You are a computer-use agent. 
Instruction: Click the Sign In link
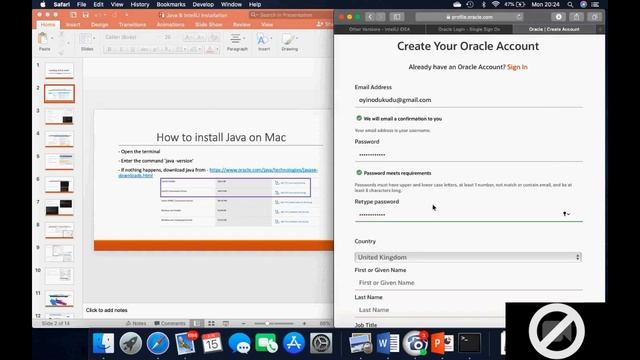coord(517,67)
